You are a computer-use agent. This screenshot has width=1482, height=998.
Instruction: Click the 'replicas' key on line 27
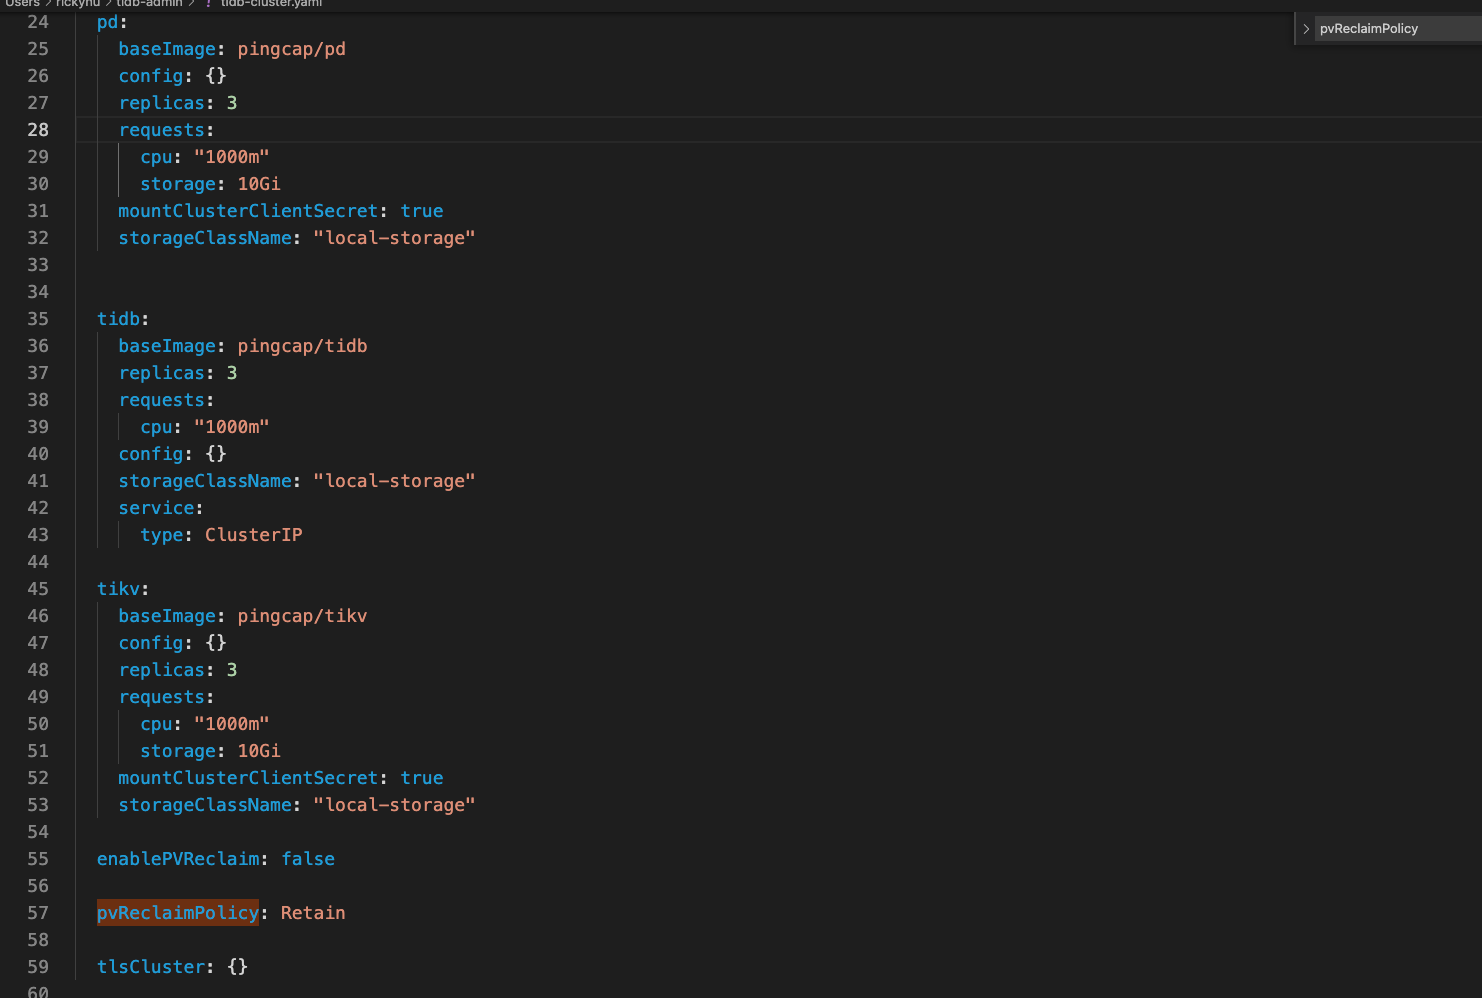click(x=162, y=103)
